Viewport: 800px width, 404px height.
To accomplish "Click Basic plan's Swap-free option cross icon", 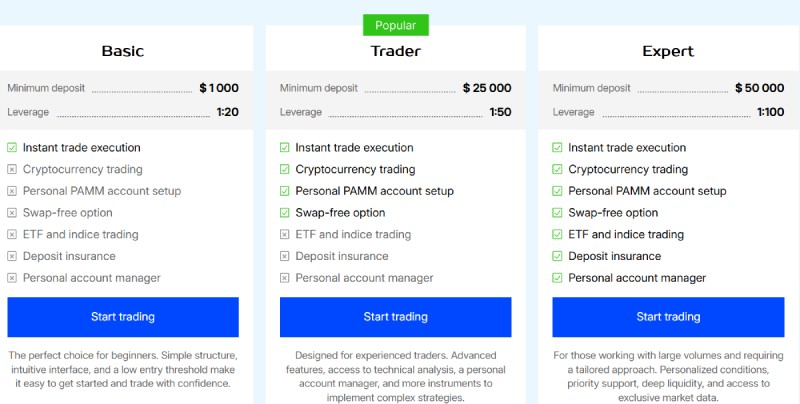I will [12, 213].
